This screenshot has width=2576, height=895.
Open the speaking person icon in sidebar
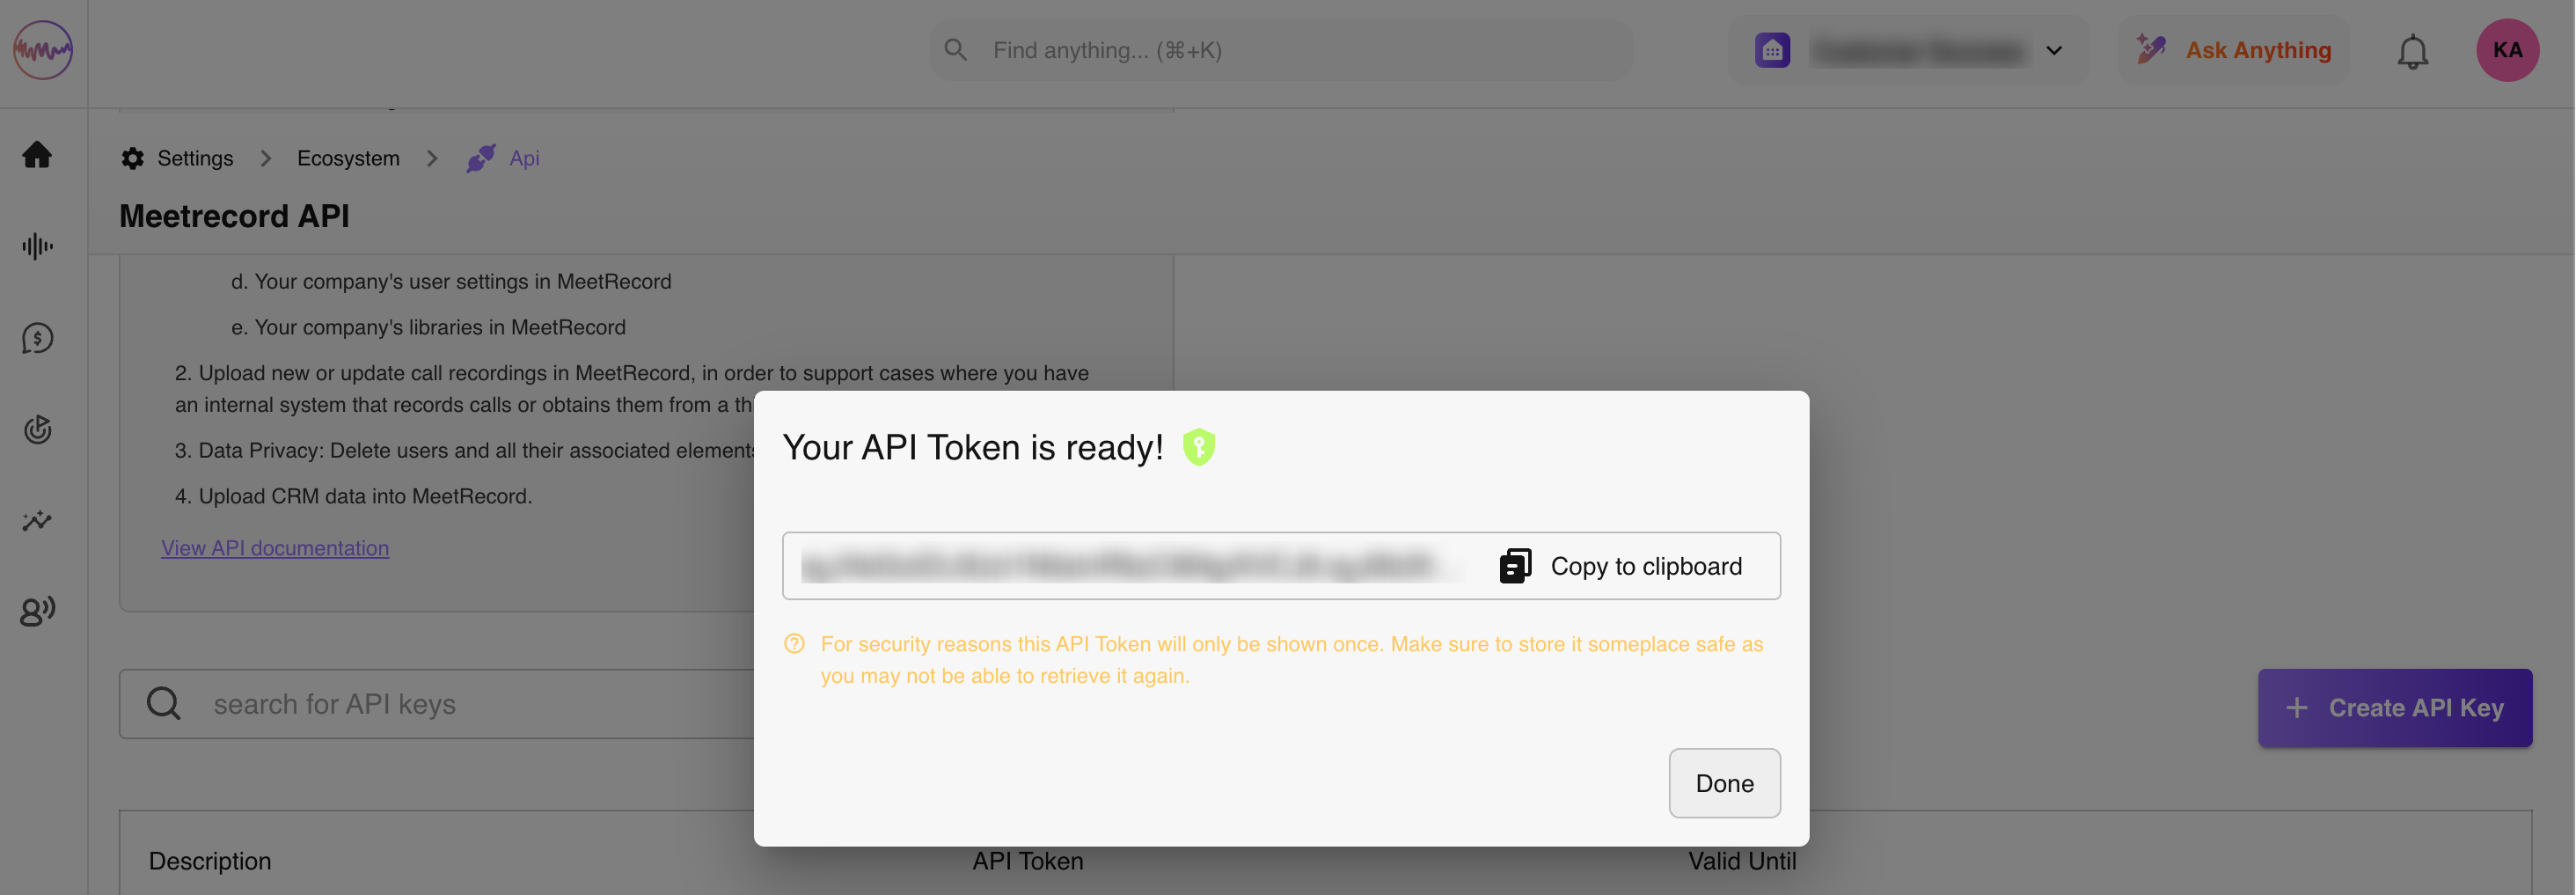[x=37, y=610]
